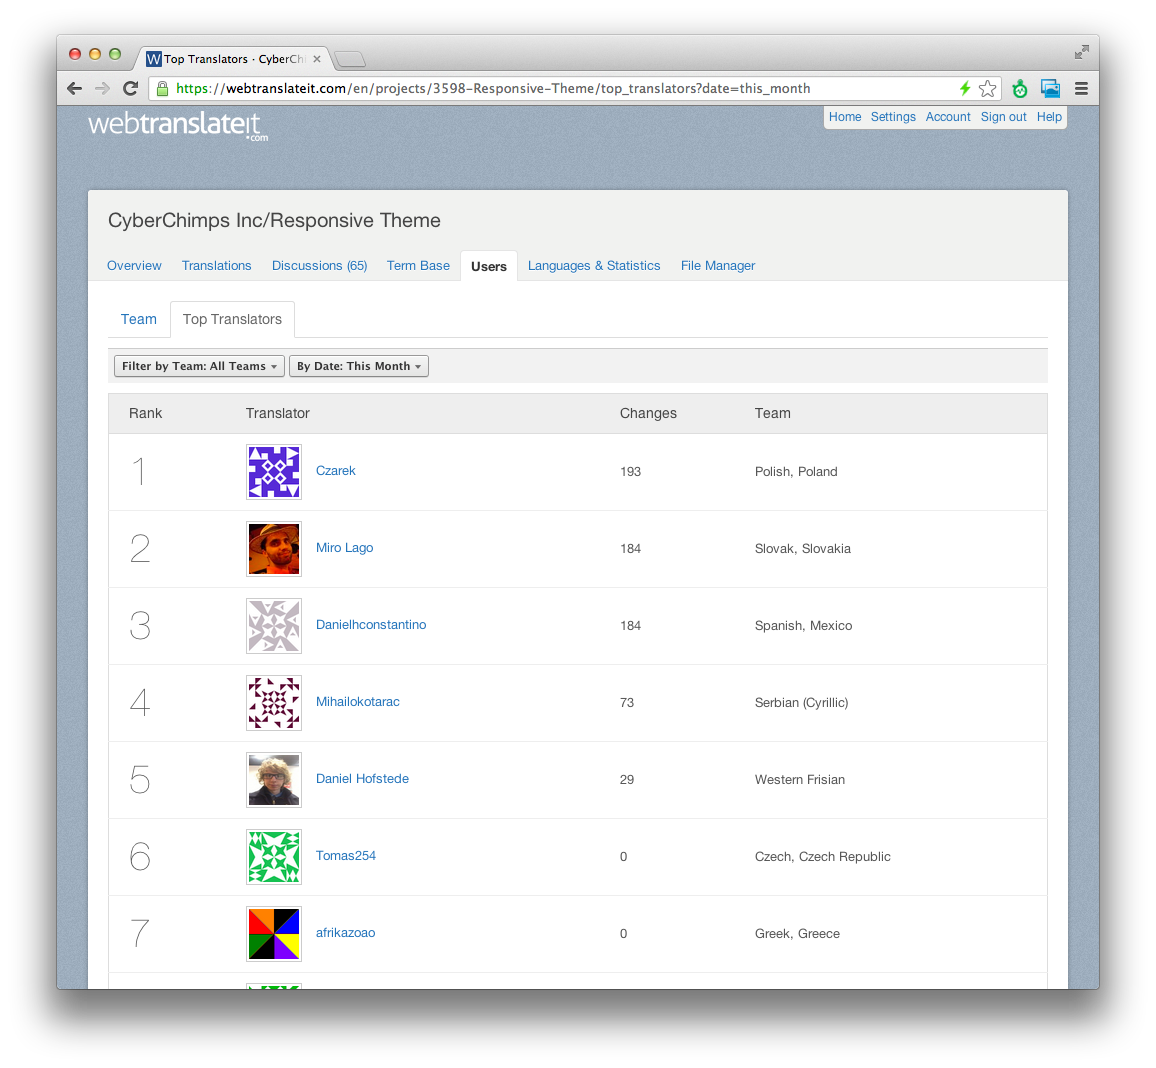
Task: Open Languages & Statistics tab
Action: coord(594,265)
